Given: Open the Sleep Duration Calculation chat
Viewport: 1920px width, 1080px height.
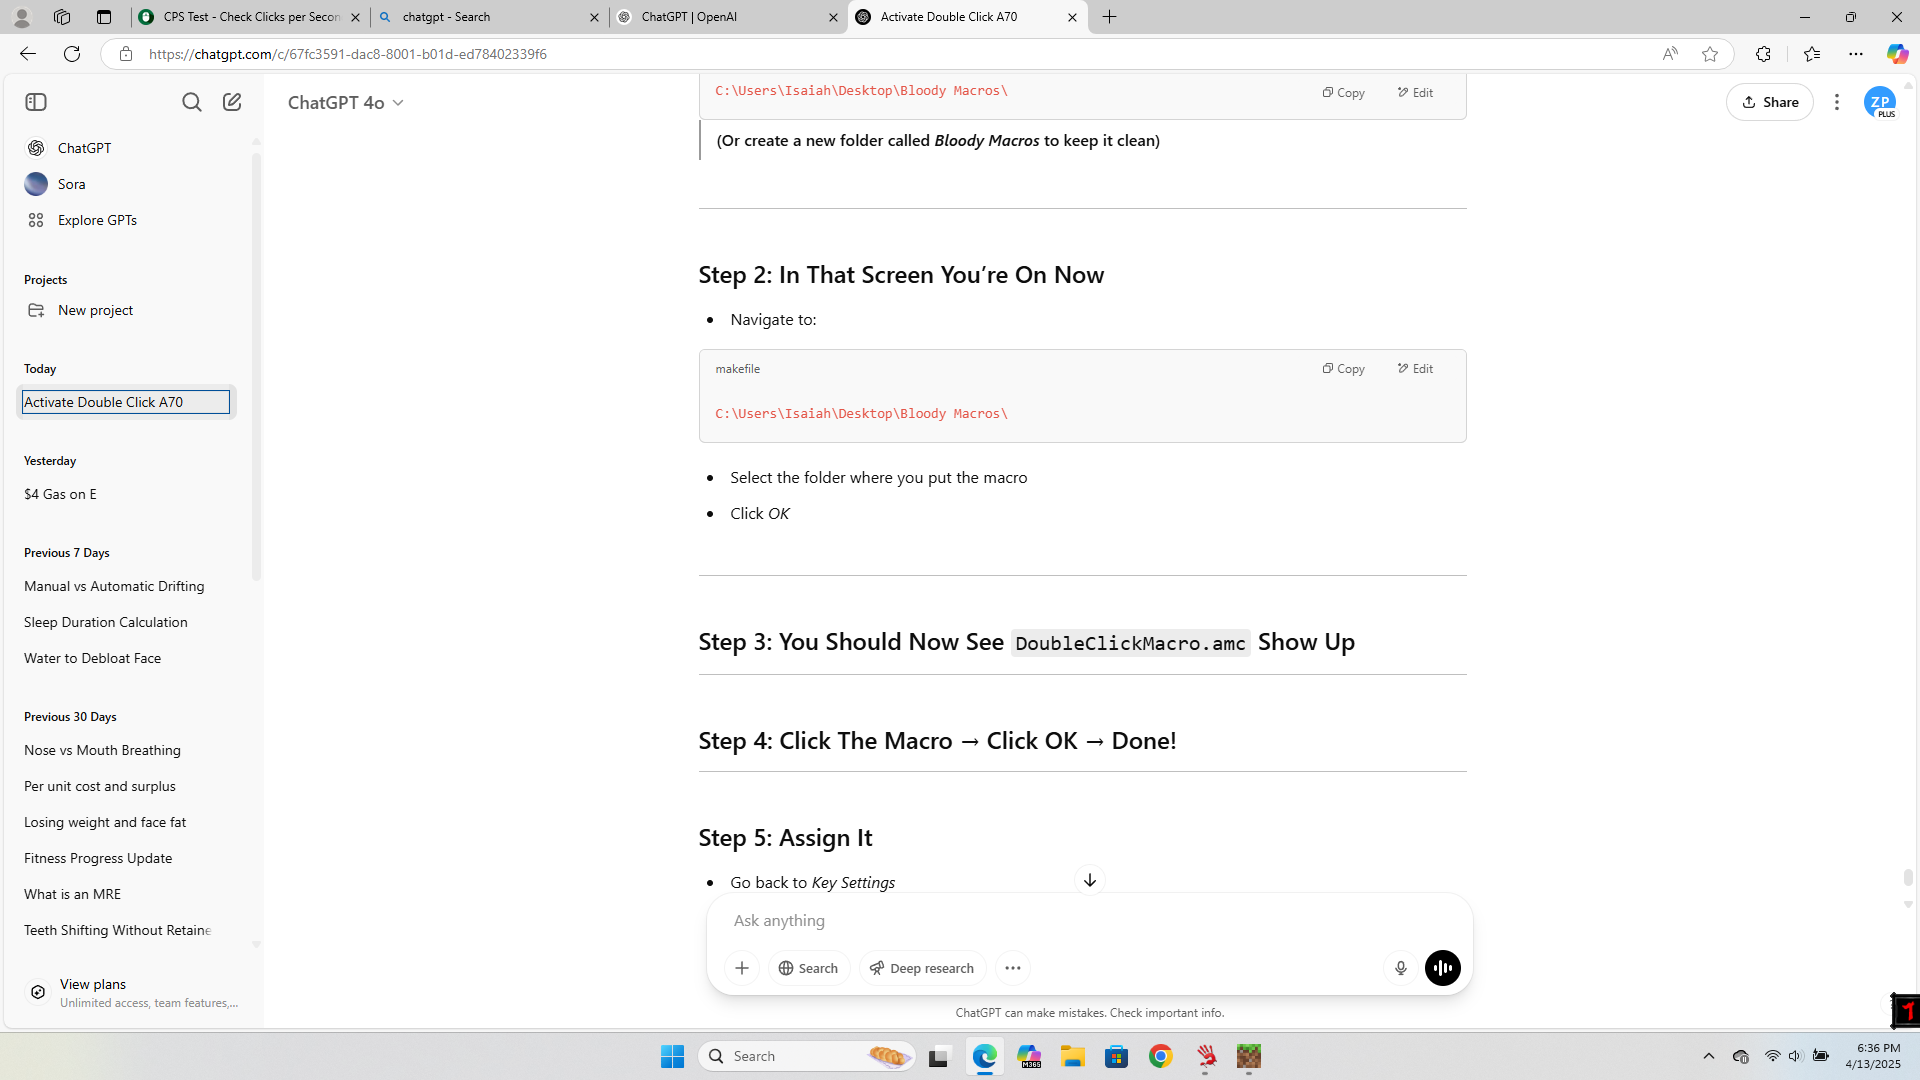Looking at the screenshot, I should click(x=106, y=622).
